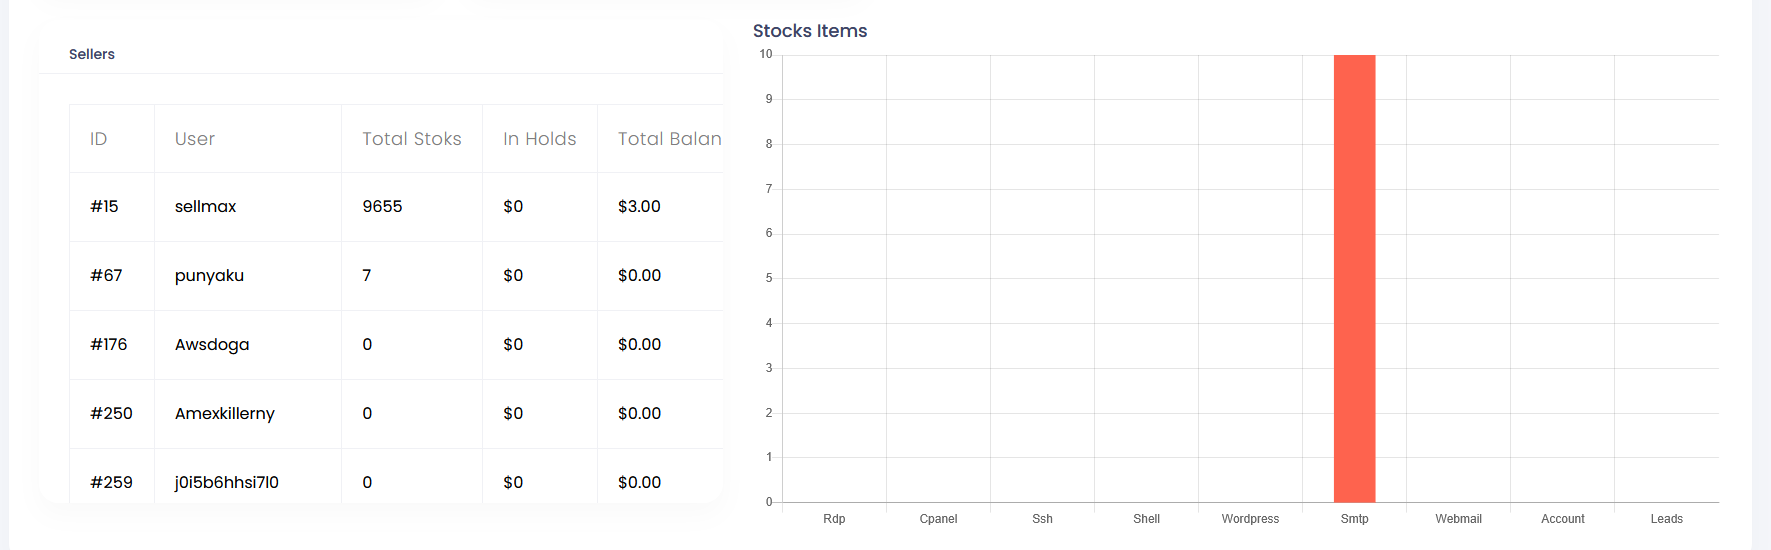Select the Awsdoga user entry
This screenshot has height=550, width=1771.
point(212,345)
